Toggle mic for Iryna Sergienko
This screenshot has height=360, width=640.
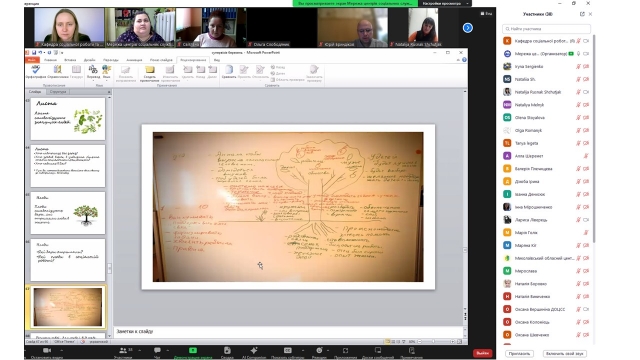[x=578, y=67]
